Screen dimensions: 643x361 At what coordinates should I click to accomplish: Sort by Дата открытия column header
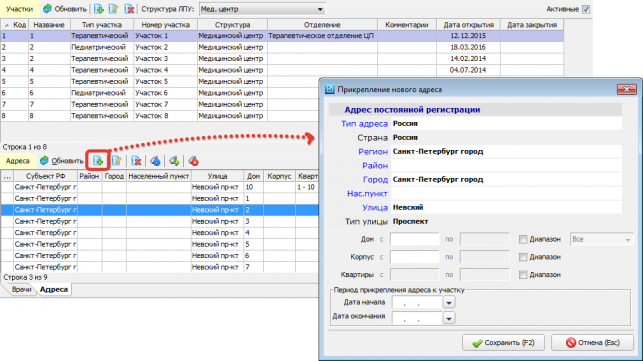[x=469, y=25]
